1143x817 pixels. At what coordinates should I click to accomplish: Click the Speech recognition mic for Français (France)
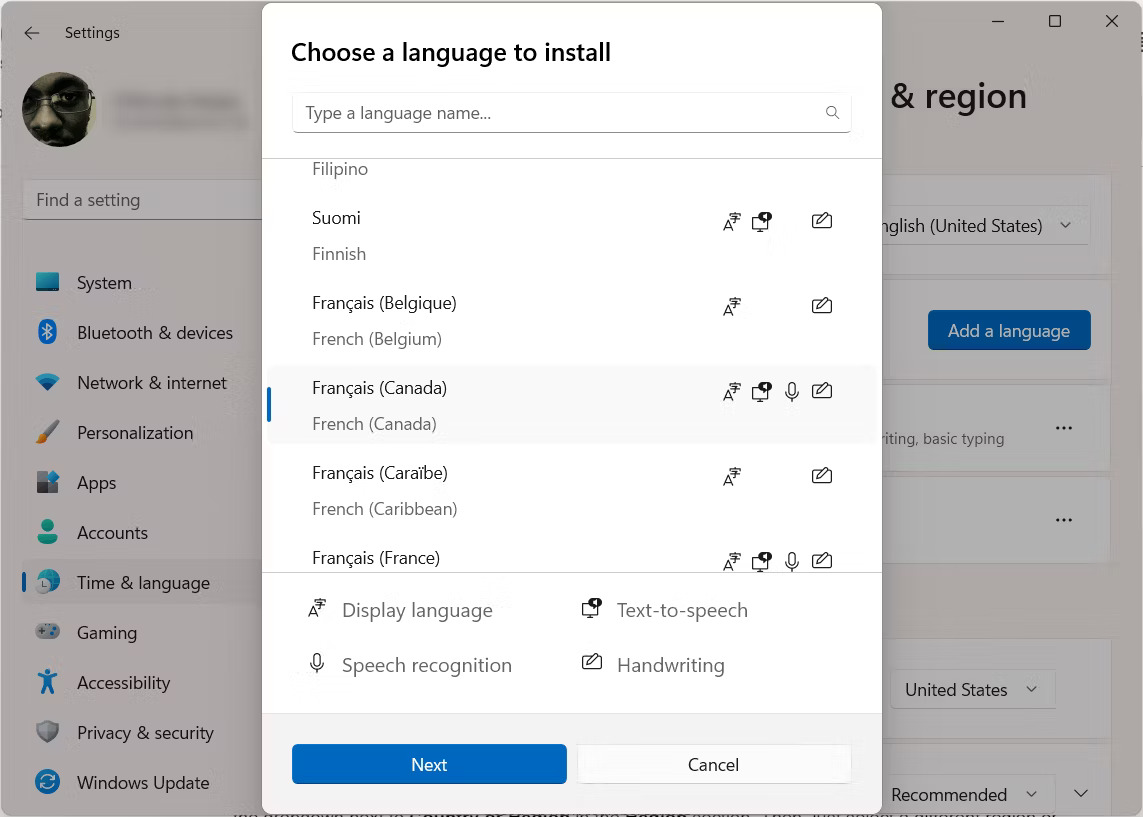(x=792, y=561)
